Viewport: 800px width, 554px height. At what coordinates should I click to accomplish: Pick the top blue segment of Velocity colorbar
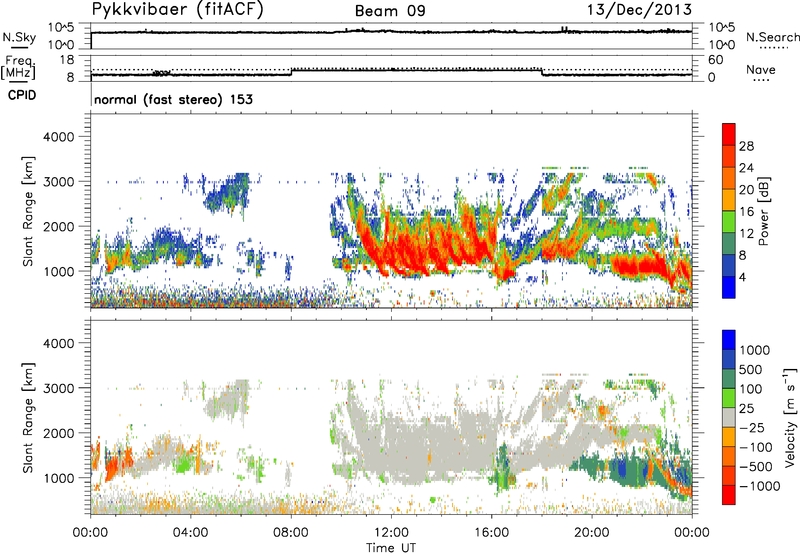[729, 340]
